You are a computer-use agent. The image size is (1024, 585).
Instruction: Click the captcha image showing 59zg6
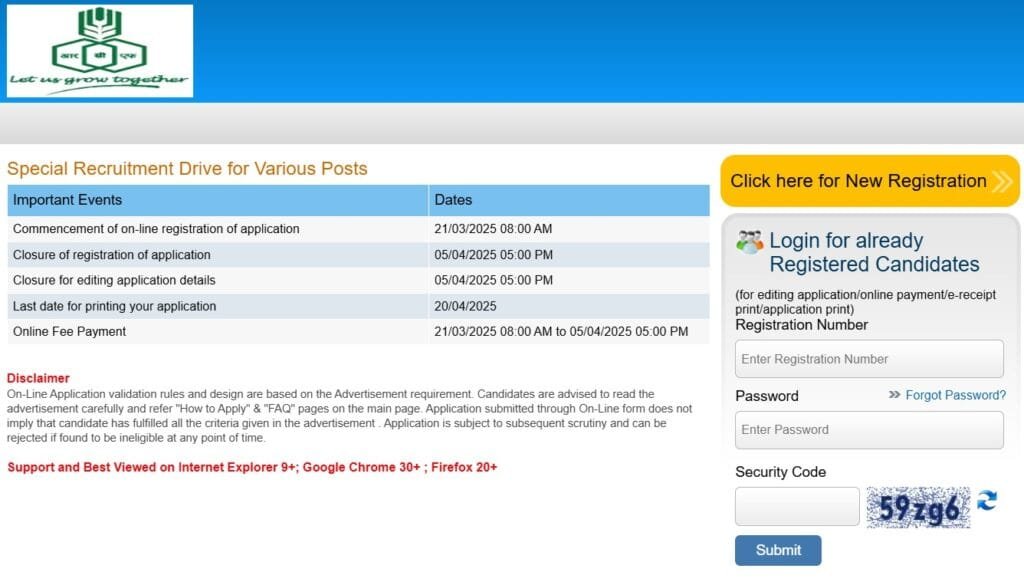click(918, 507)
